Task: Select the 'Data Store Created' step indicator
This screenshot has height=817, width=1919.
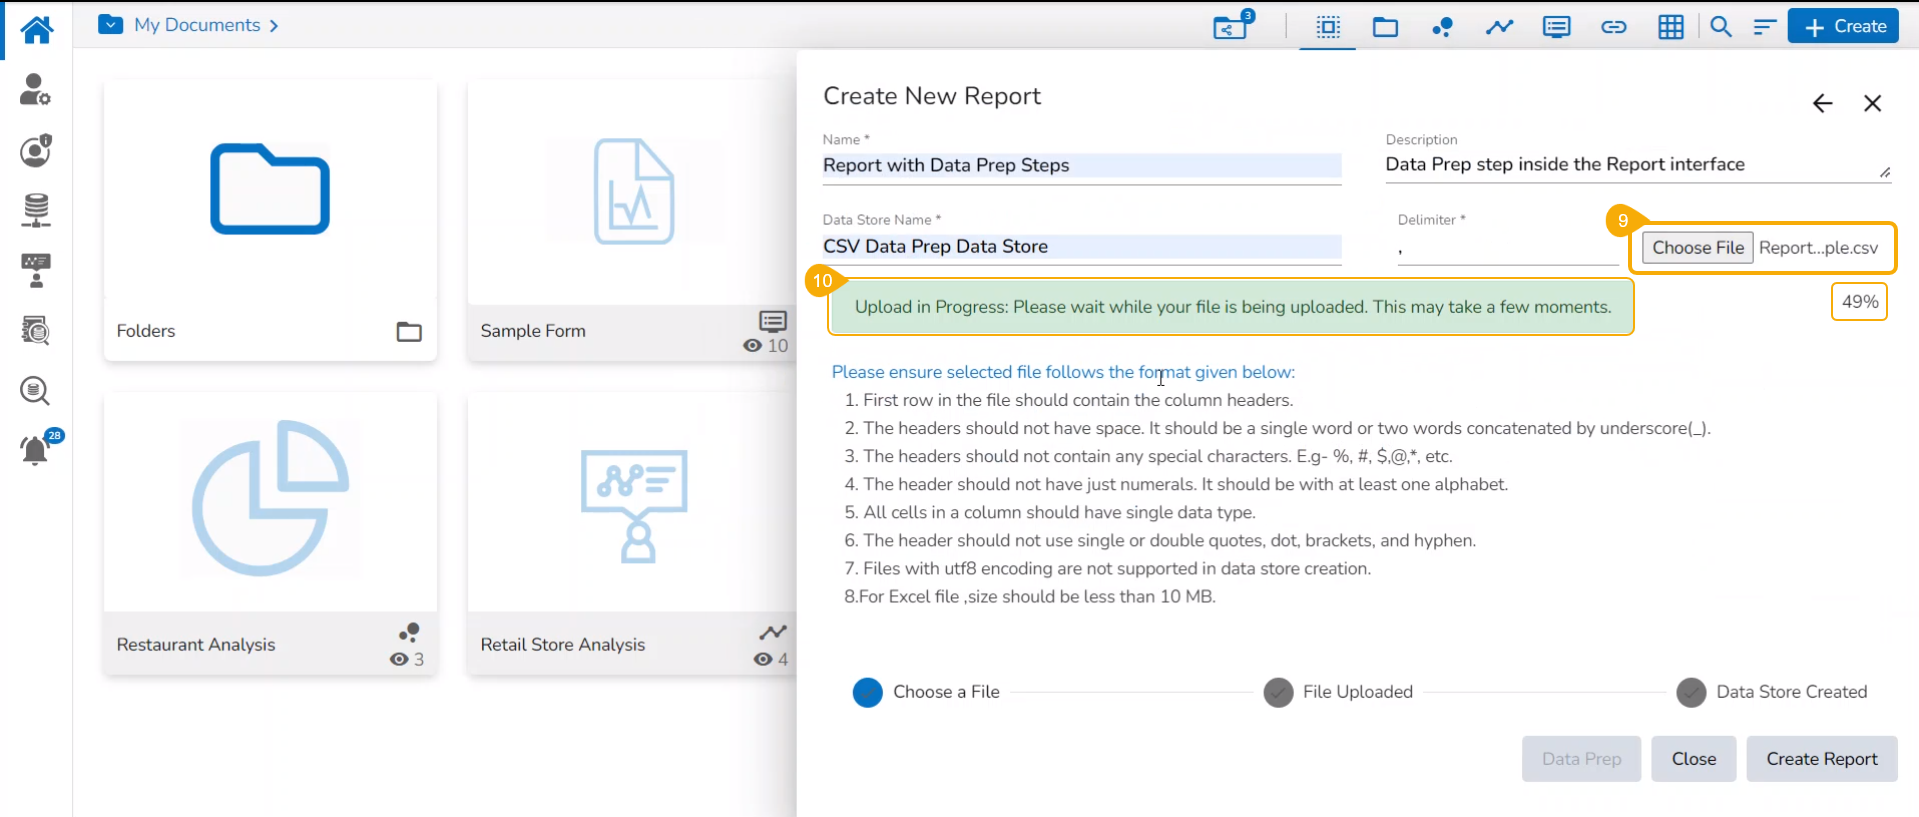Action: pyautogui.click(x=1691, y=692)
